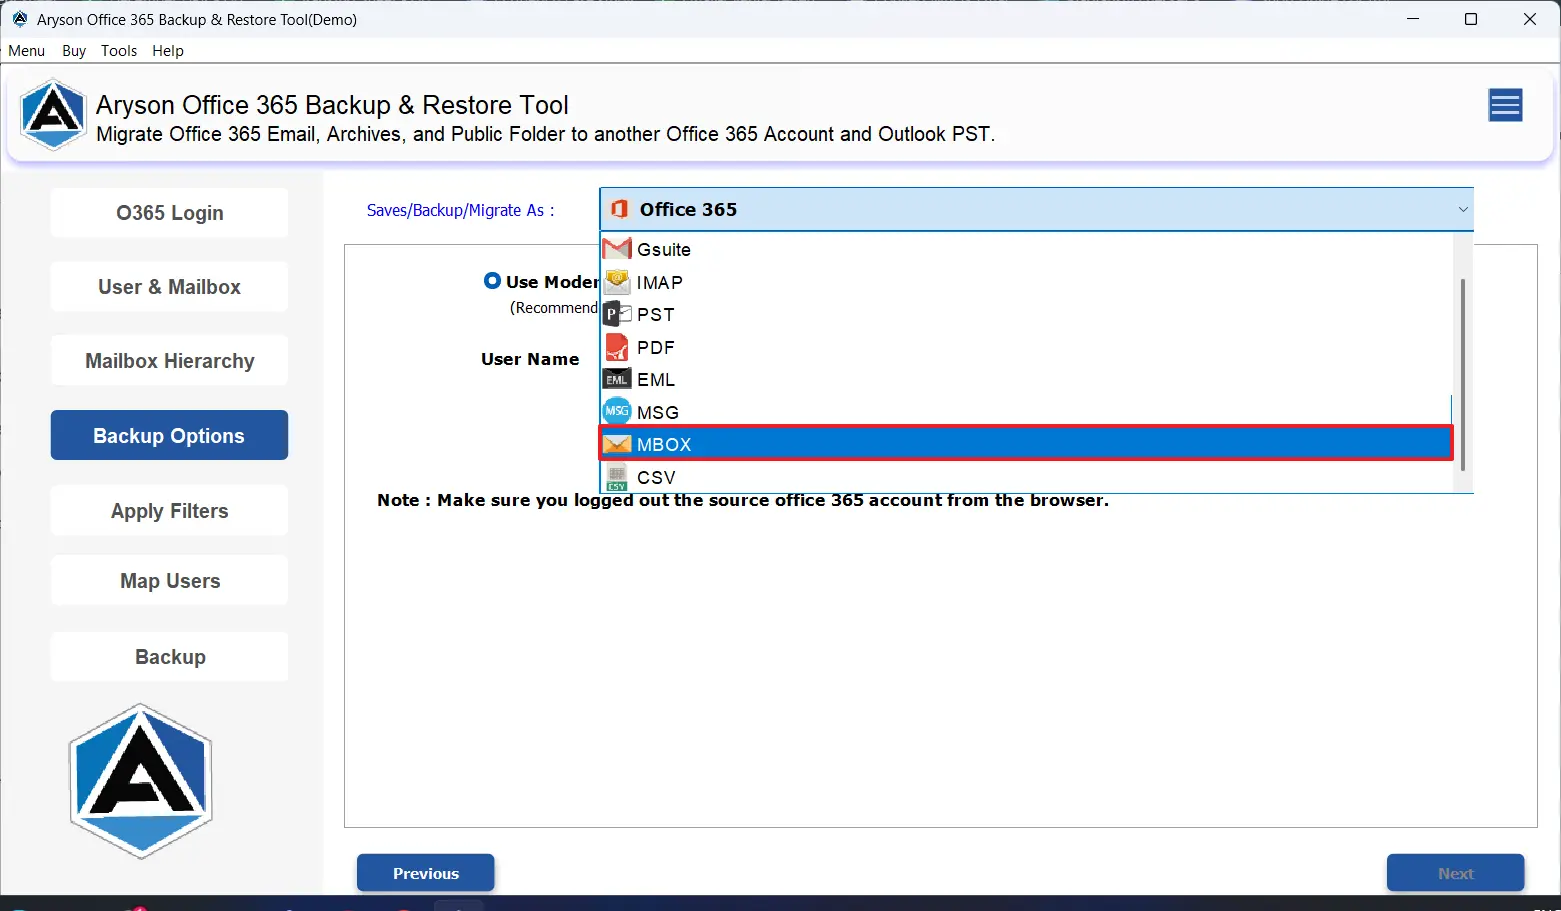Image resolution: width=1561 pixels, height=911 pixels.
Task: Click the Next button
Action: point(1455,873)
